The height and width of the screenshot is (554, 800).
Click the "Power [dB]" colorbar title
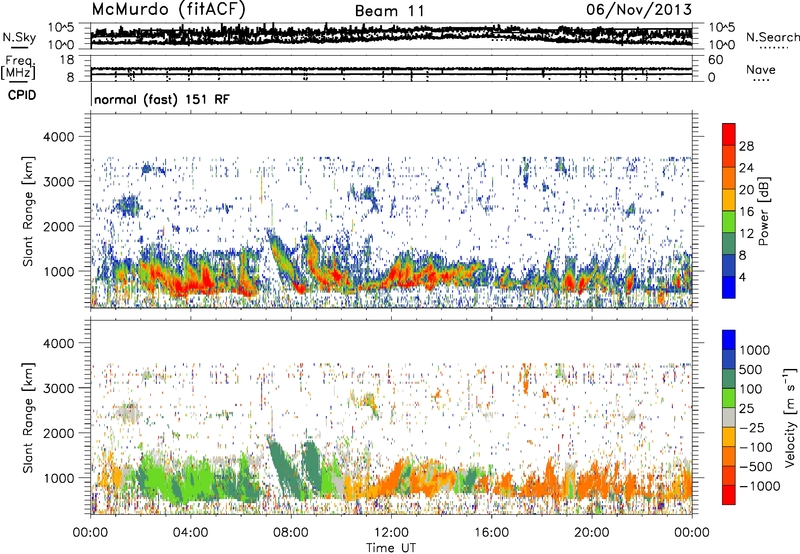764,211
